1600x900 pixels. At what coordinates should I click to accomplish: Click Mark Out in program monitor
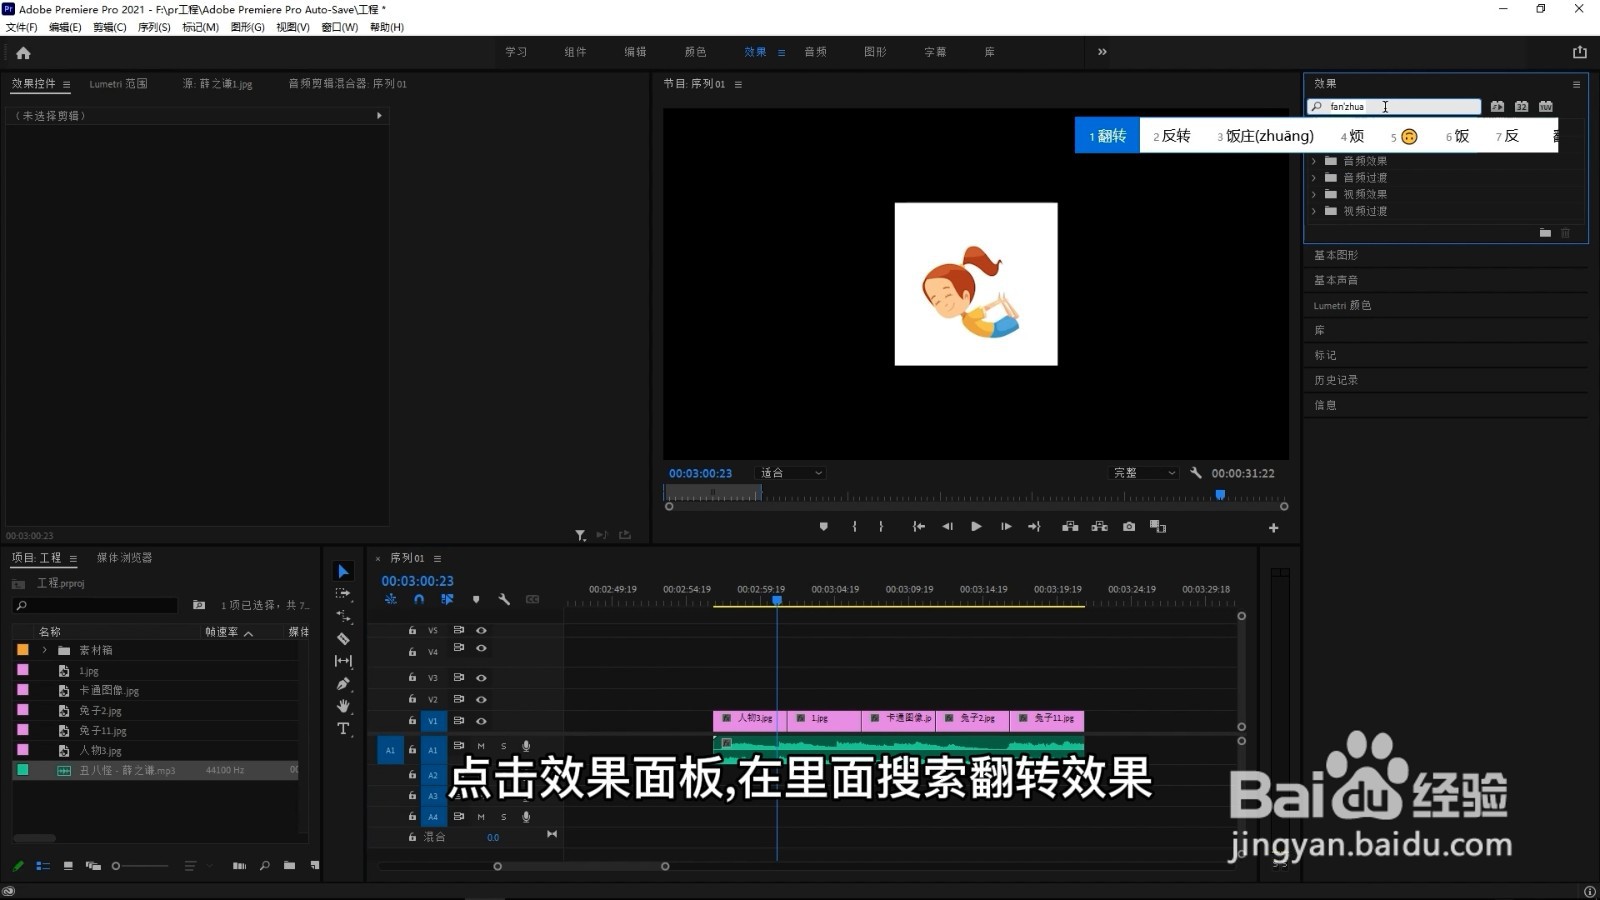pos(881,527)
